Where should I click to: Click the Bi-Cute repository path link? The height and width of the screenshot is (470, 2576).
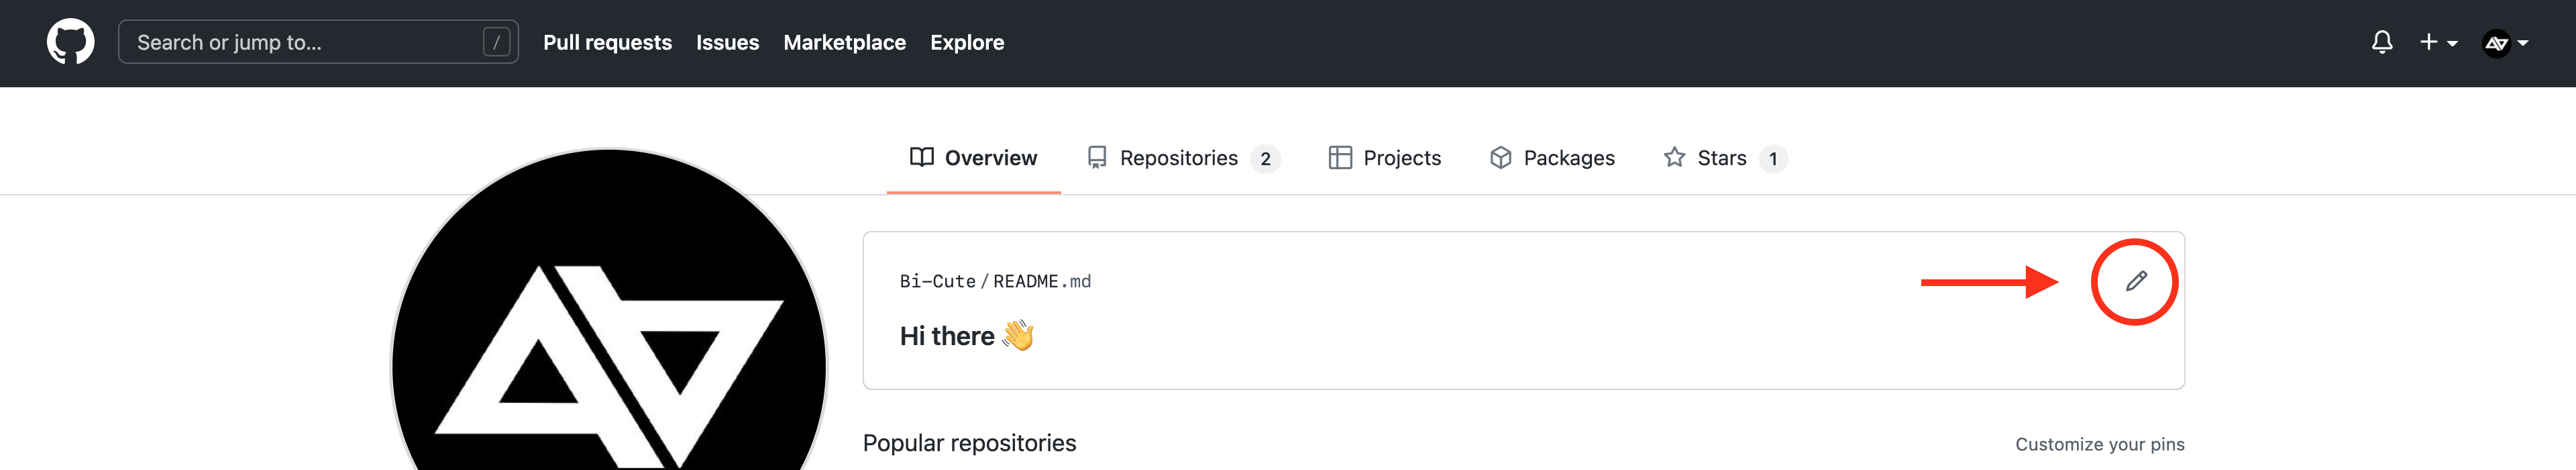click(x=937, y=282)
